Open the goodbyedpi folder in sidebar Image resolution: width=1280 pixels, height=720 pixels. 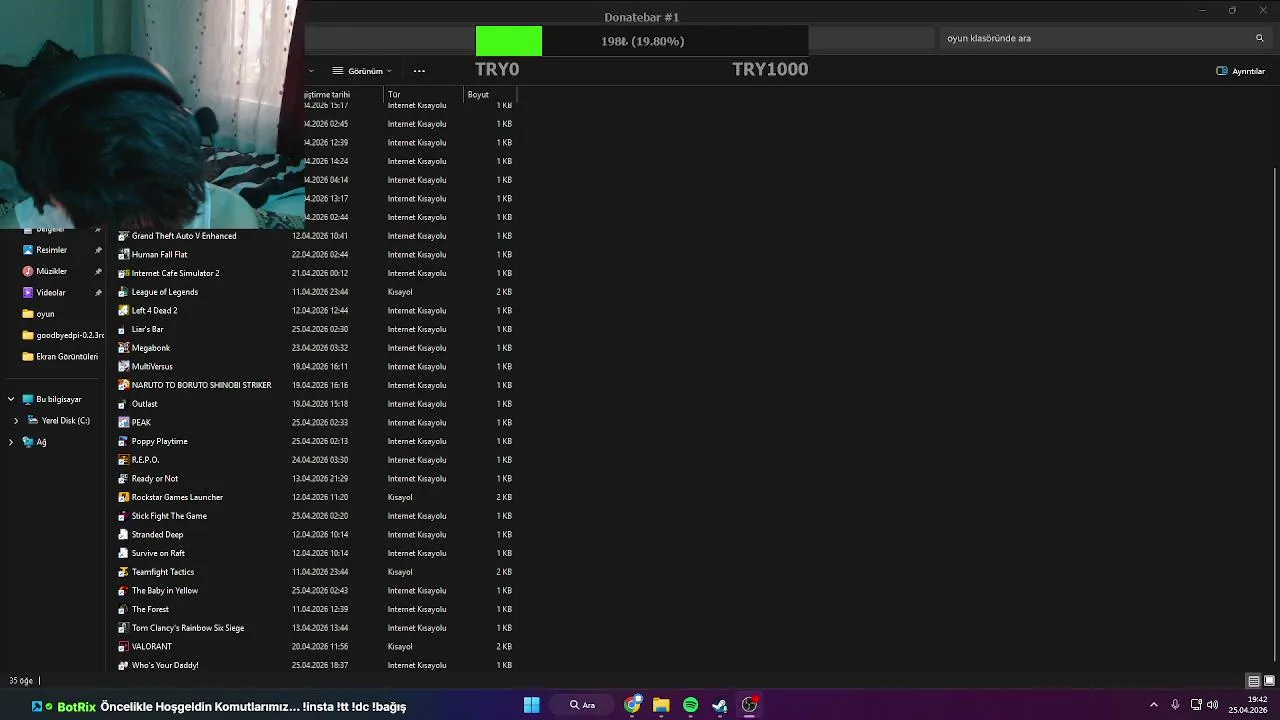(x=63, y=335)
